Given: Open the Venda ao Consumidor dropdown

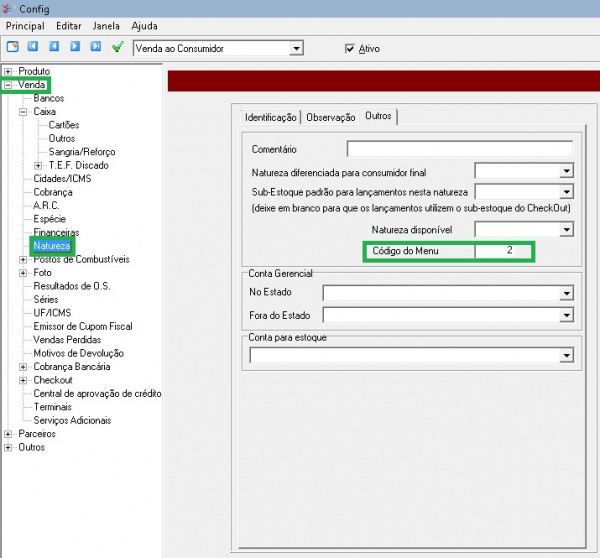Looking at the screenshot, I should click(x=296, y=48).
